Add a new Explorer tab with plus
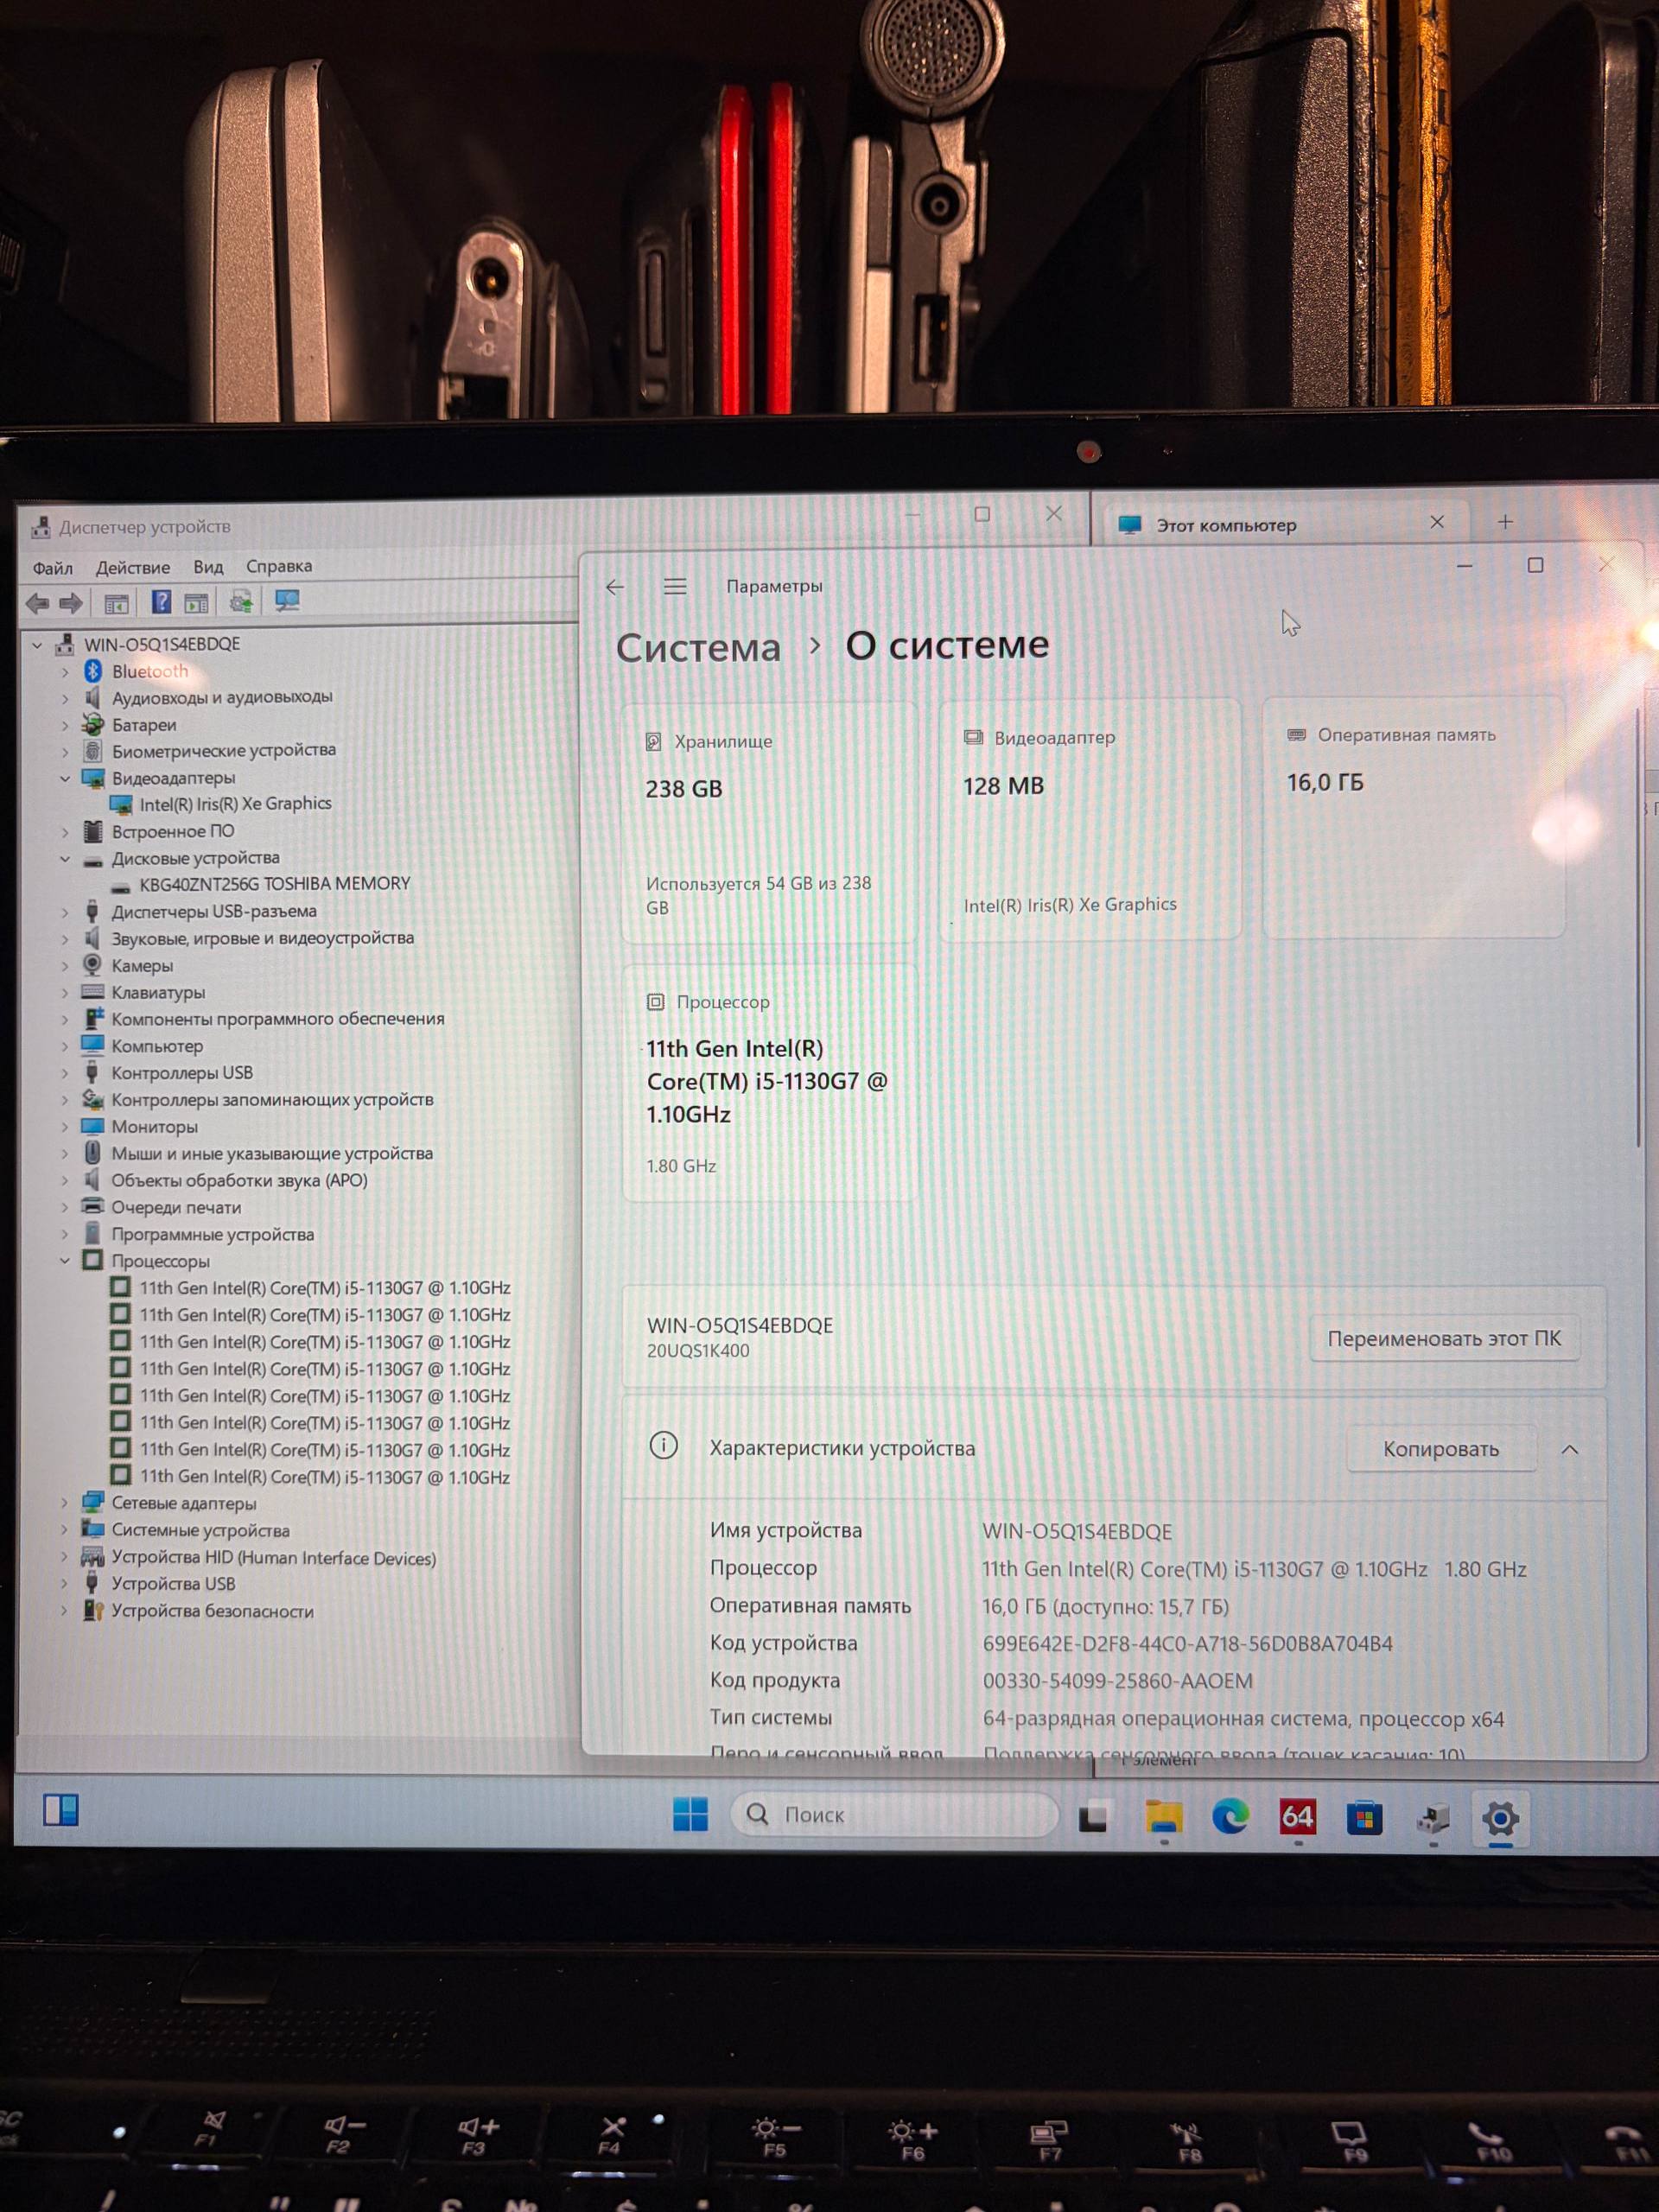Screen dimensions: 1659x2212 (1505, 521)
